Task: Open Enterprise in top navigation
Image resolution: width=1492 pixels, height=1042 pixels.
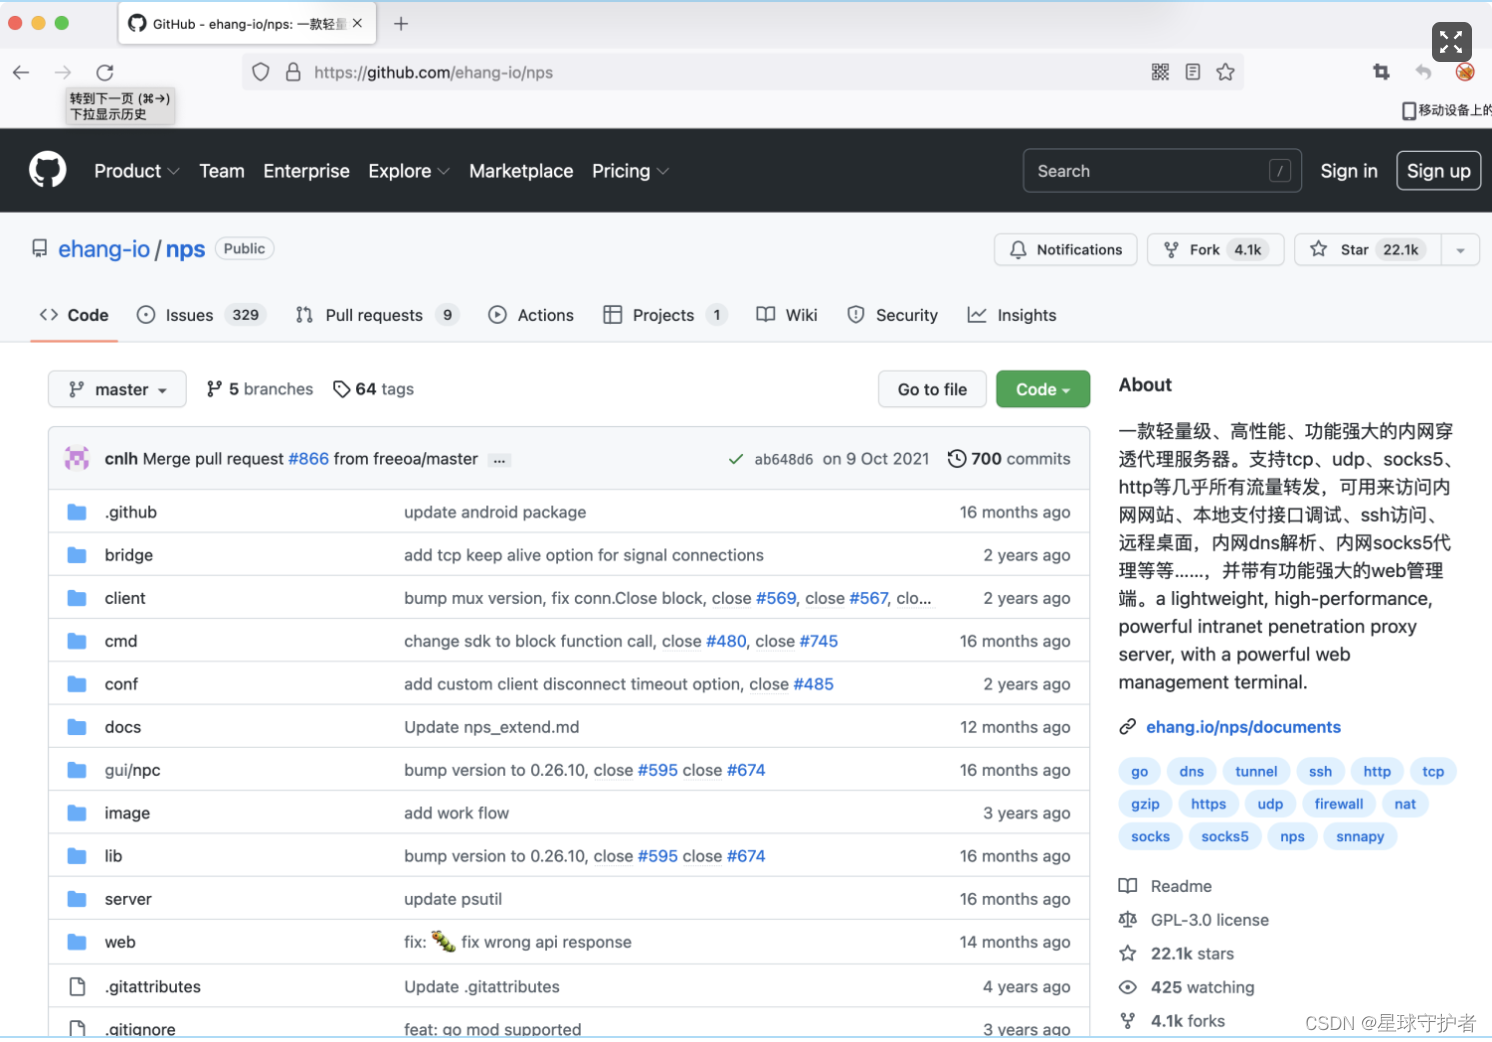Action: click(x=306, y=171)
